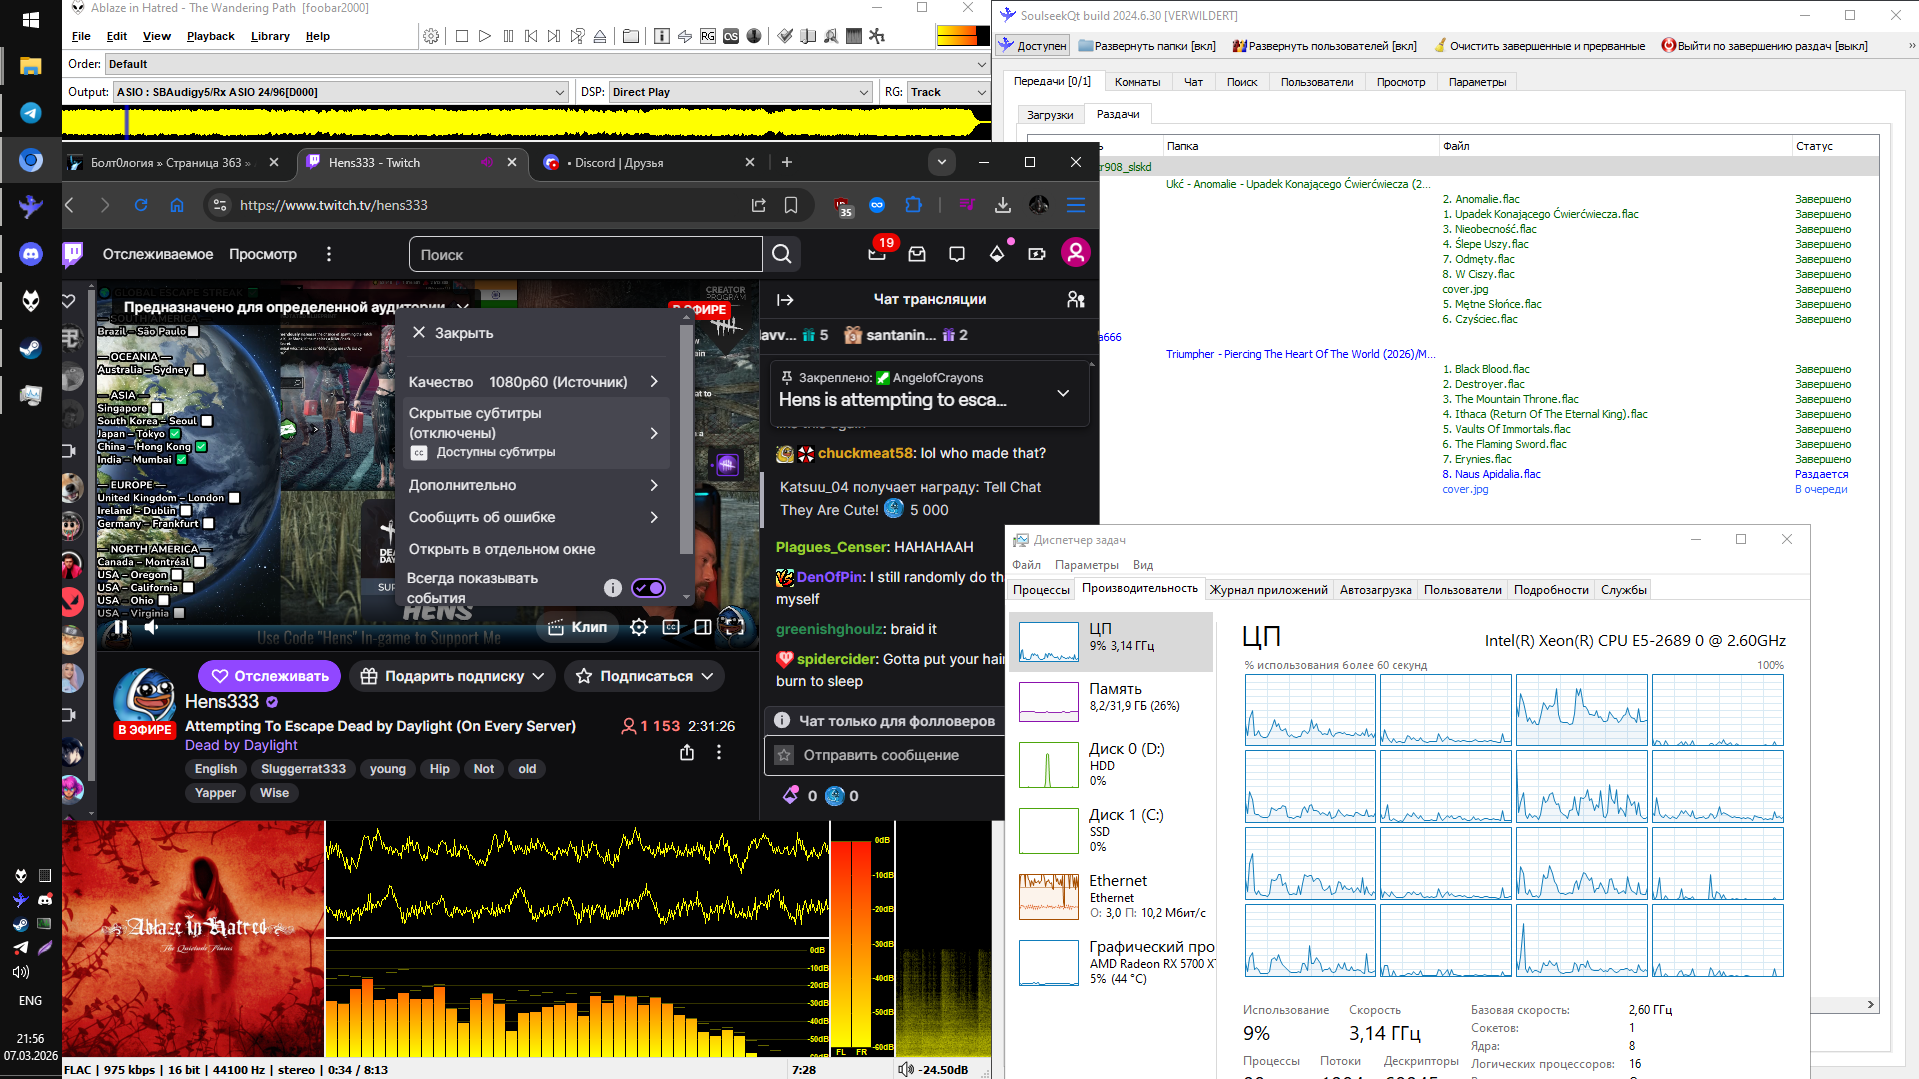Open the 'Автозагрузка' tab in Task Manager

coord(1376,590)
